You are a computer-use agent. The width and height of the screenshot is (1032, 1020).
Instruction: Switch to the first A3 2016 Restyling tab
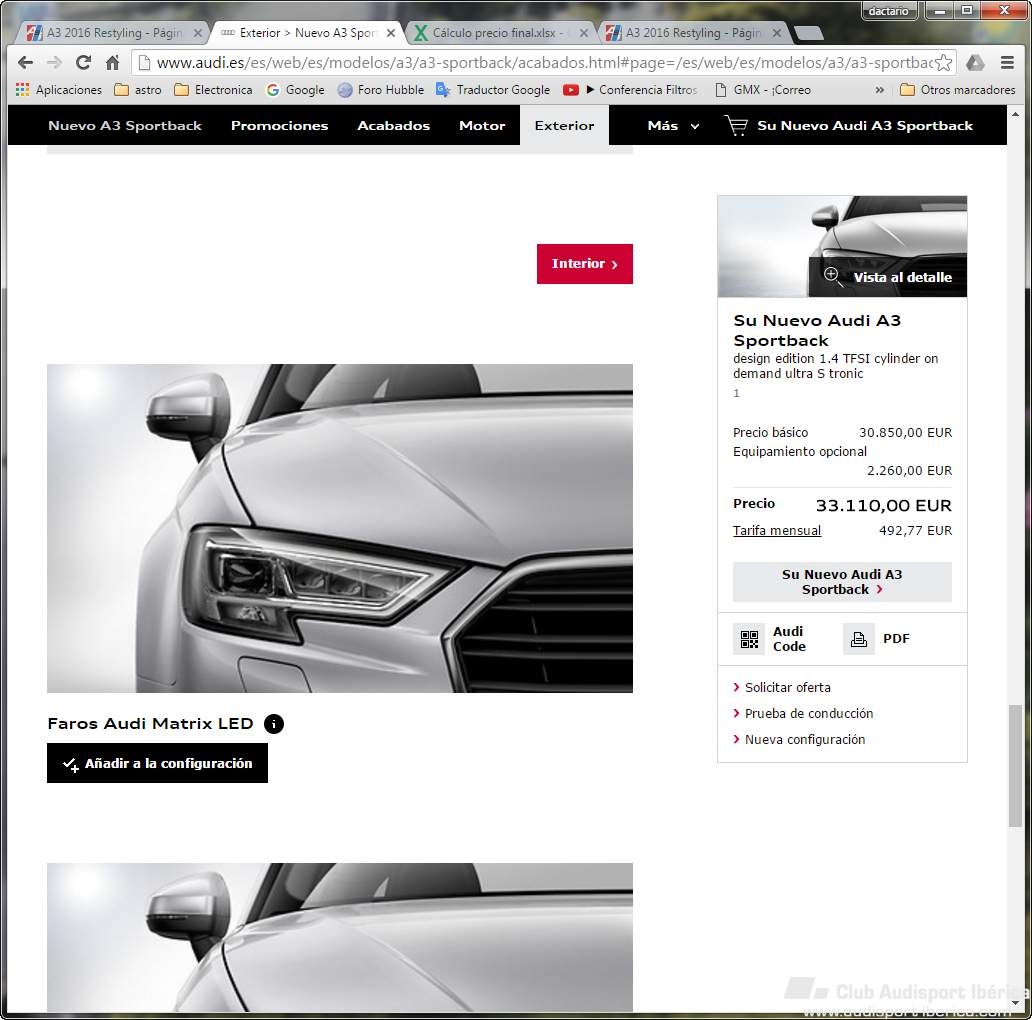[x=112, y=33]
